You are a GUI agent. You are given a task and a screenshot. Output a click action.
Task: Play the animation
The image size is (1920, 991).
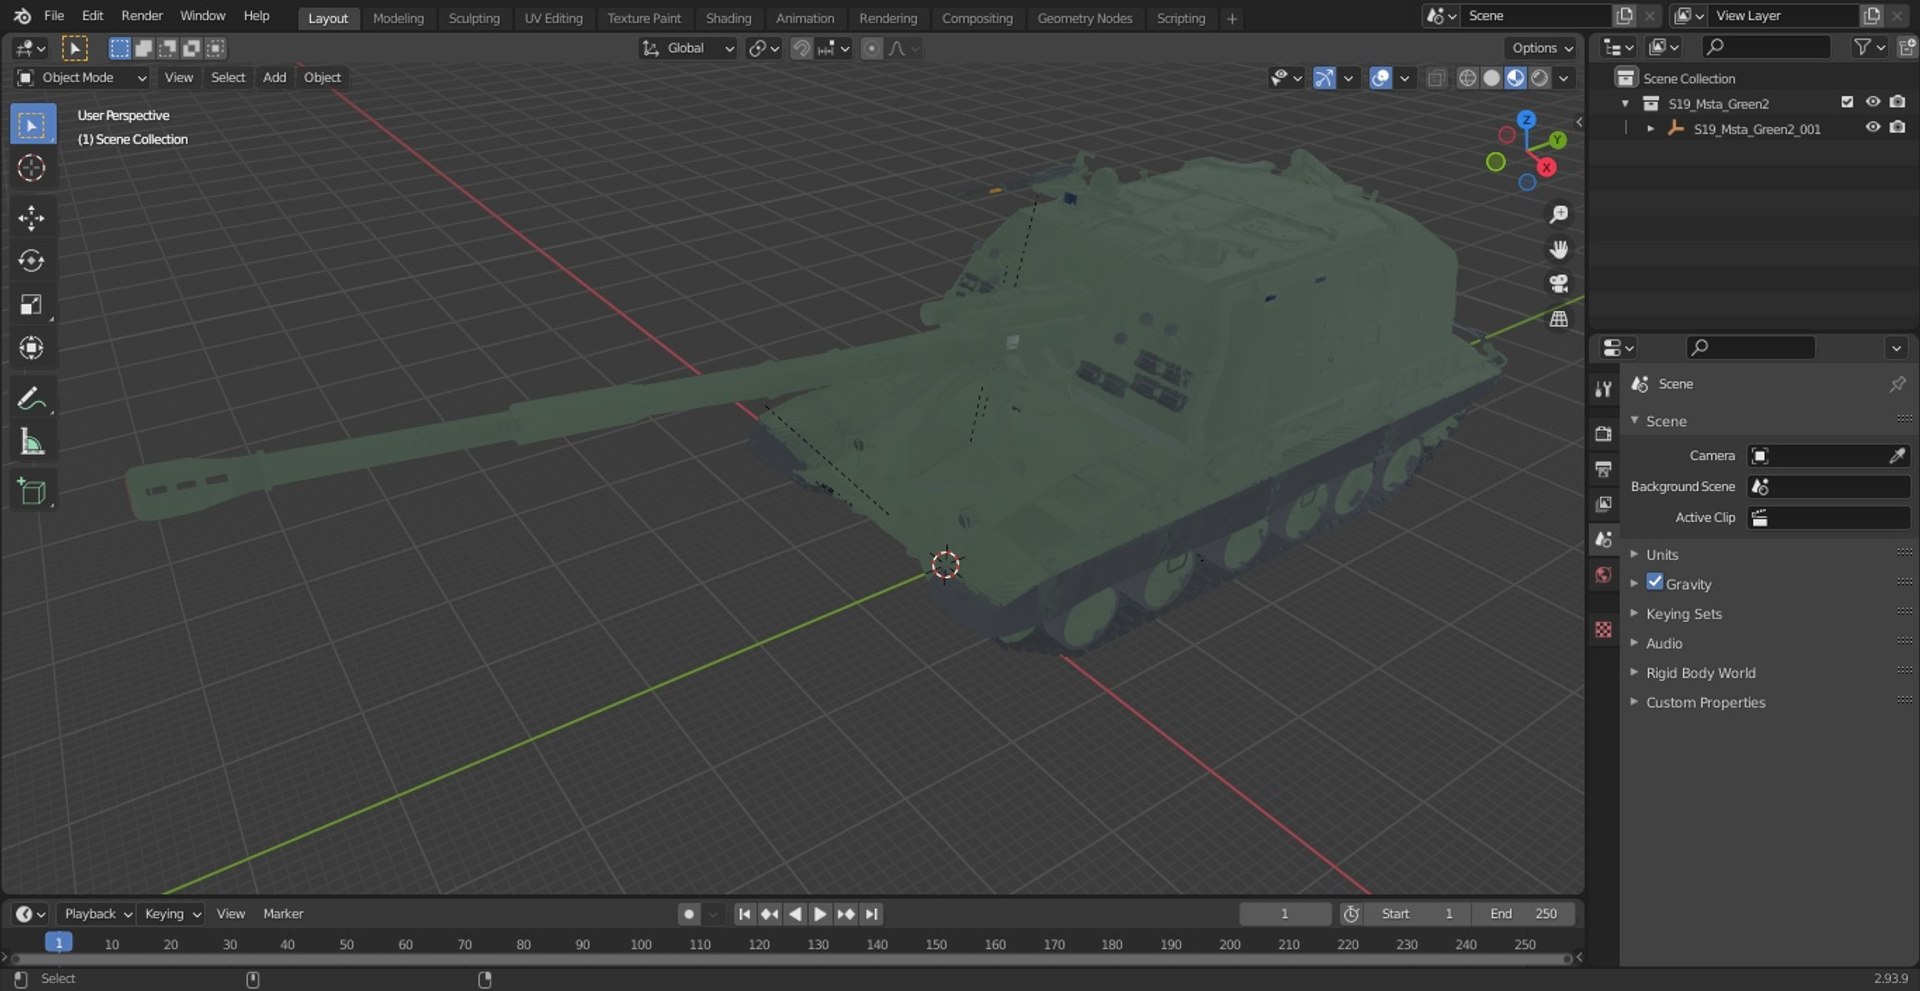820,914
